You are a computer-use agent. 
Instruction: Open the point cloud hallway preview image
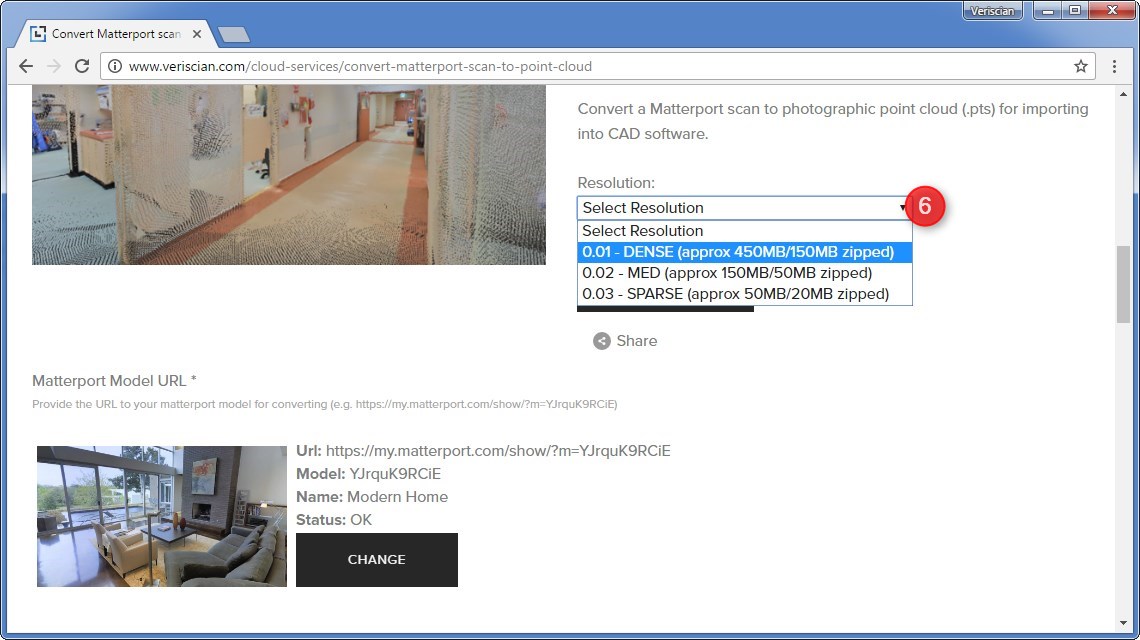289,175
